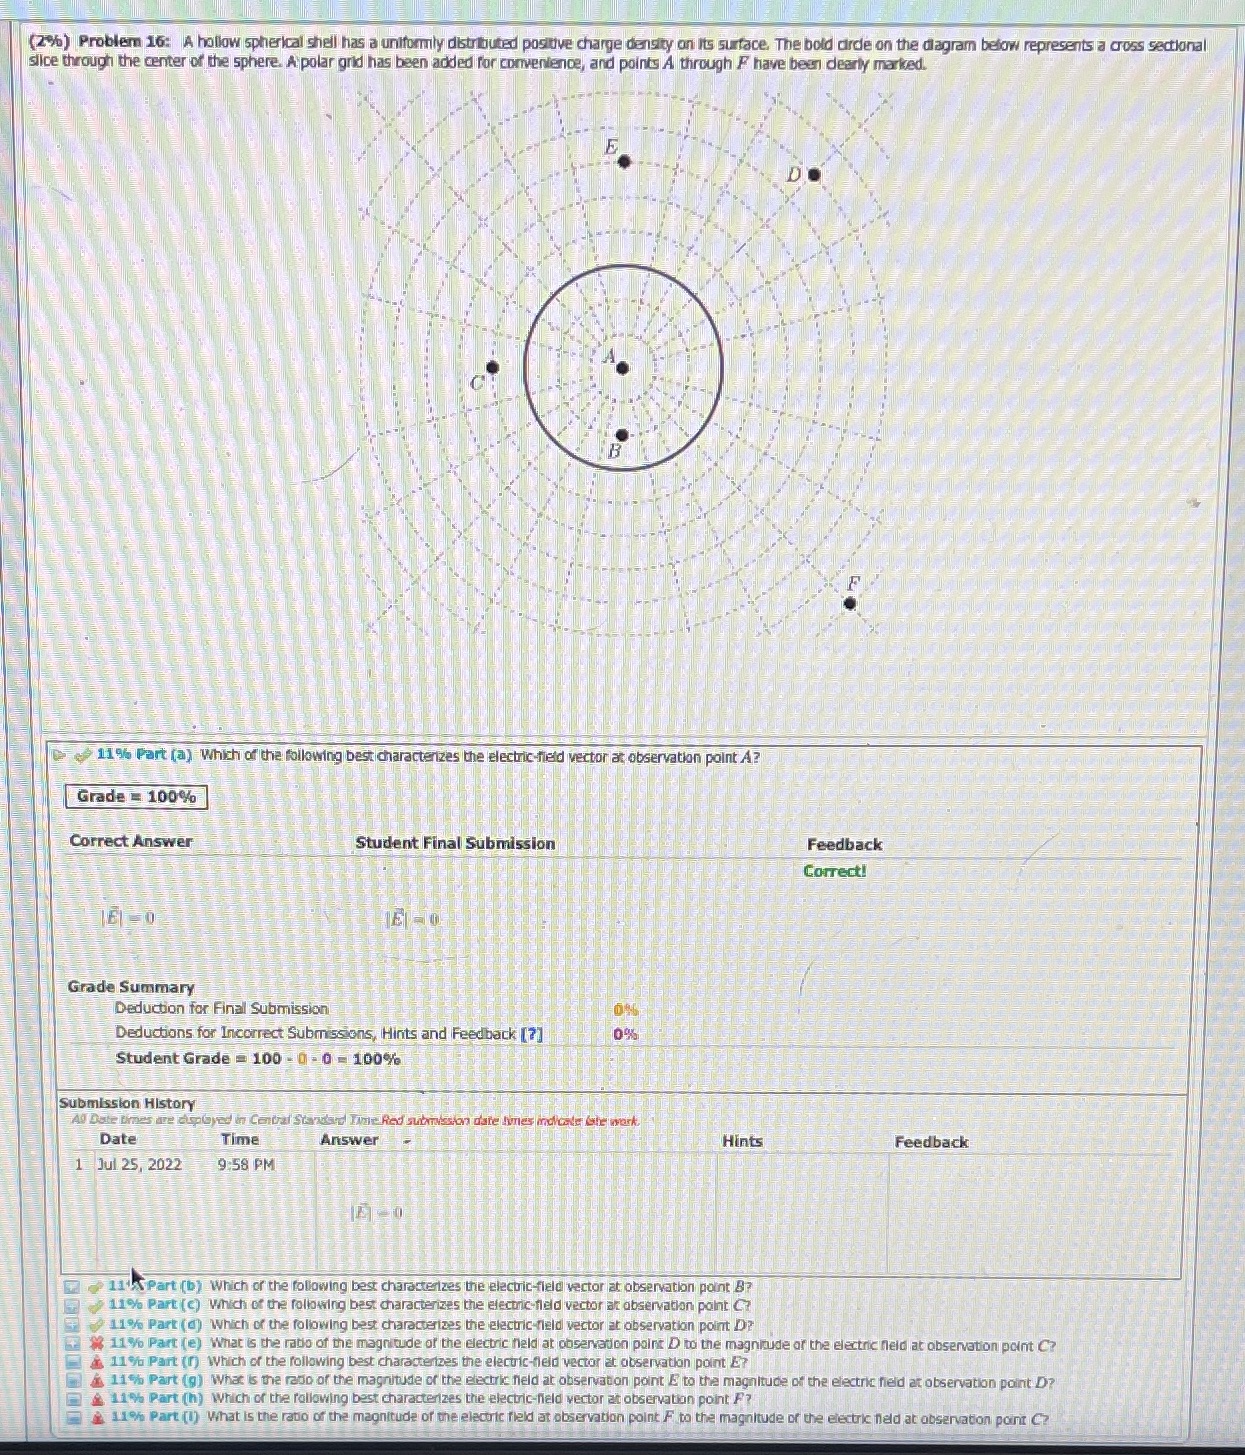
Task: Open the Part (c) link
Action: tap(156, 1305)
